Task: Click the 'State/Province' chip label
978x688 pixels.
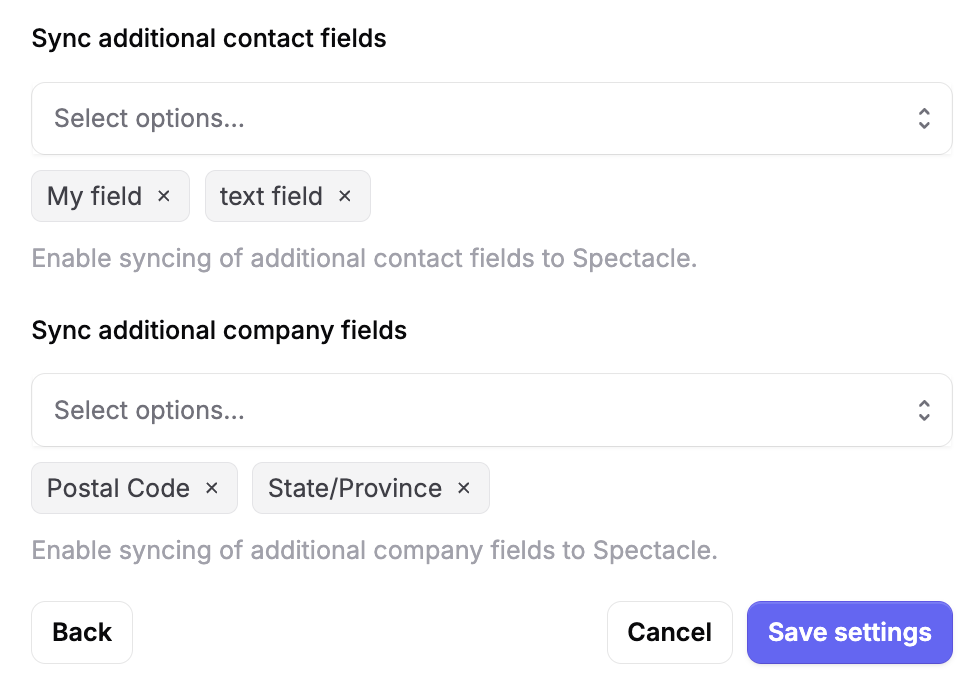Action: (x=355, y=488)
